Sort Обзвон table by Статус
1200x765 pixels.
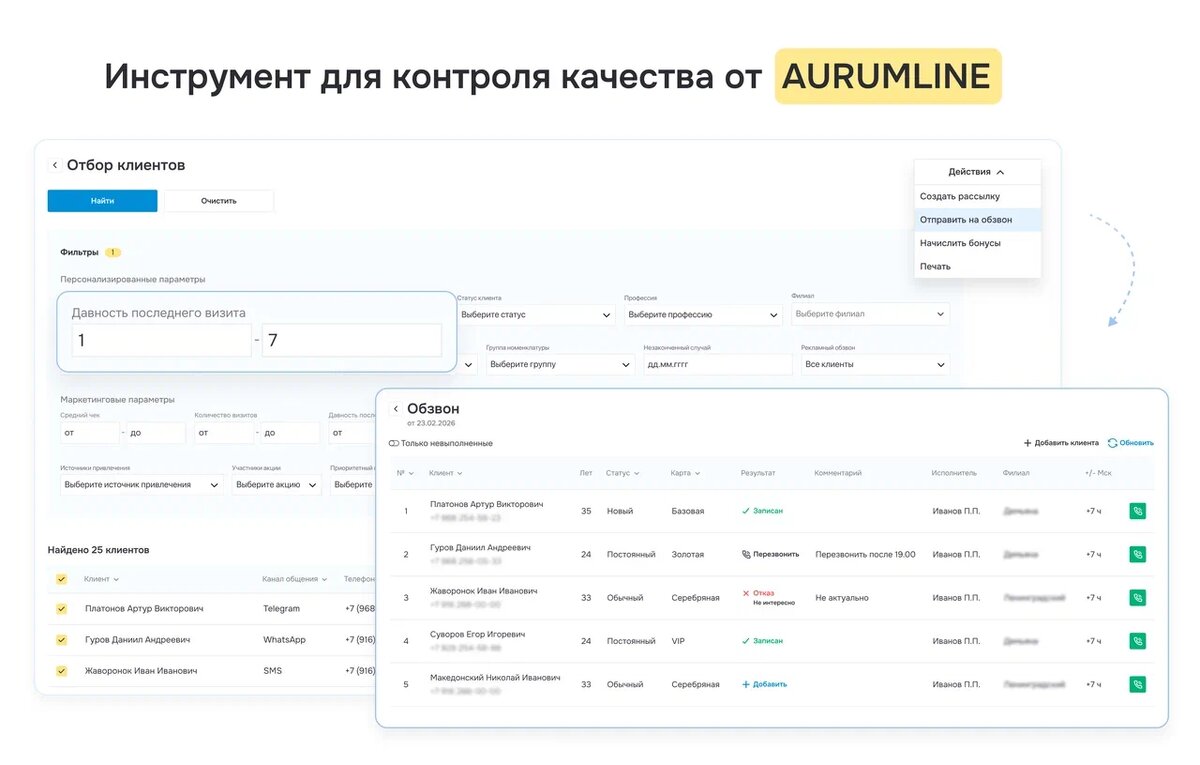[623, 473]
